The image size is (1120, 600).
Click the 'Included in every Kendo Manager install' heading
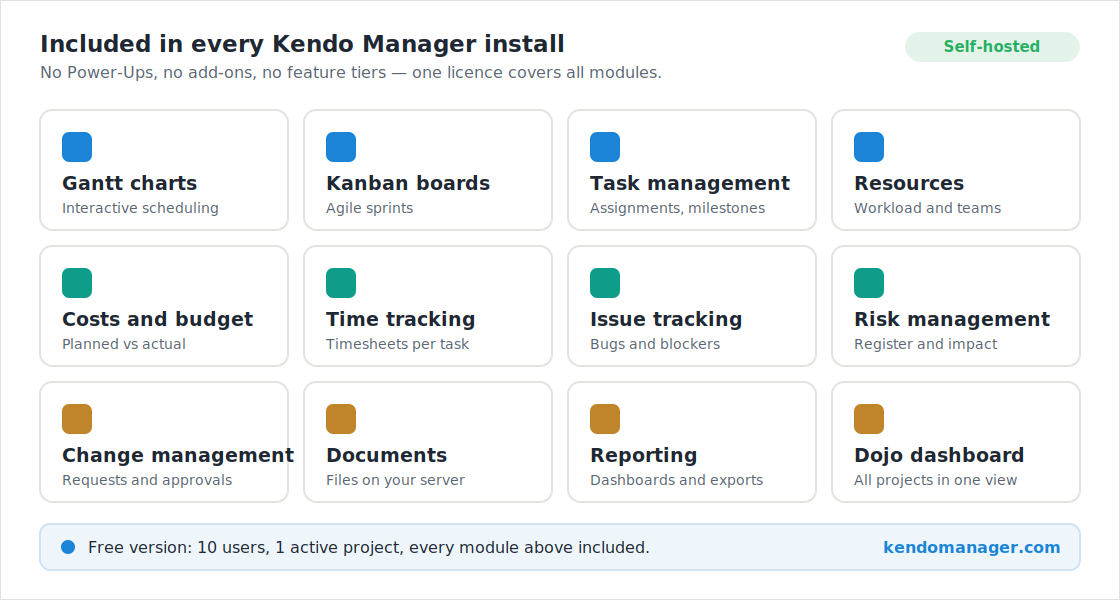pyautogui.click(x=302, y=44)
